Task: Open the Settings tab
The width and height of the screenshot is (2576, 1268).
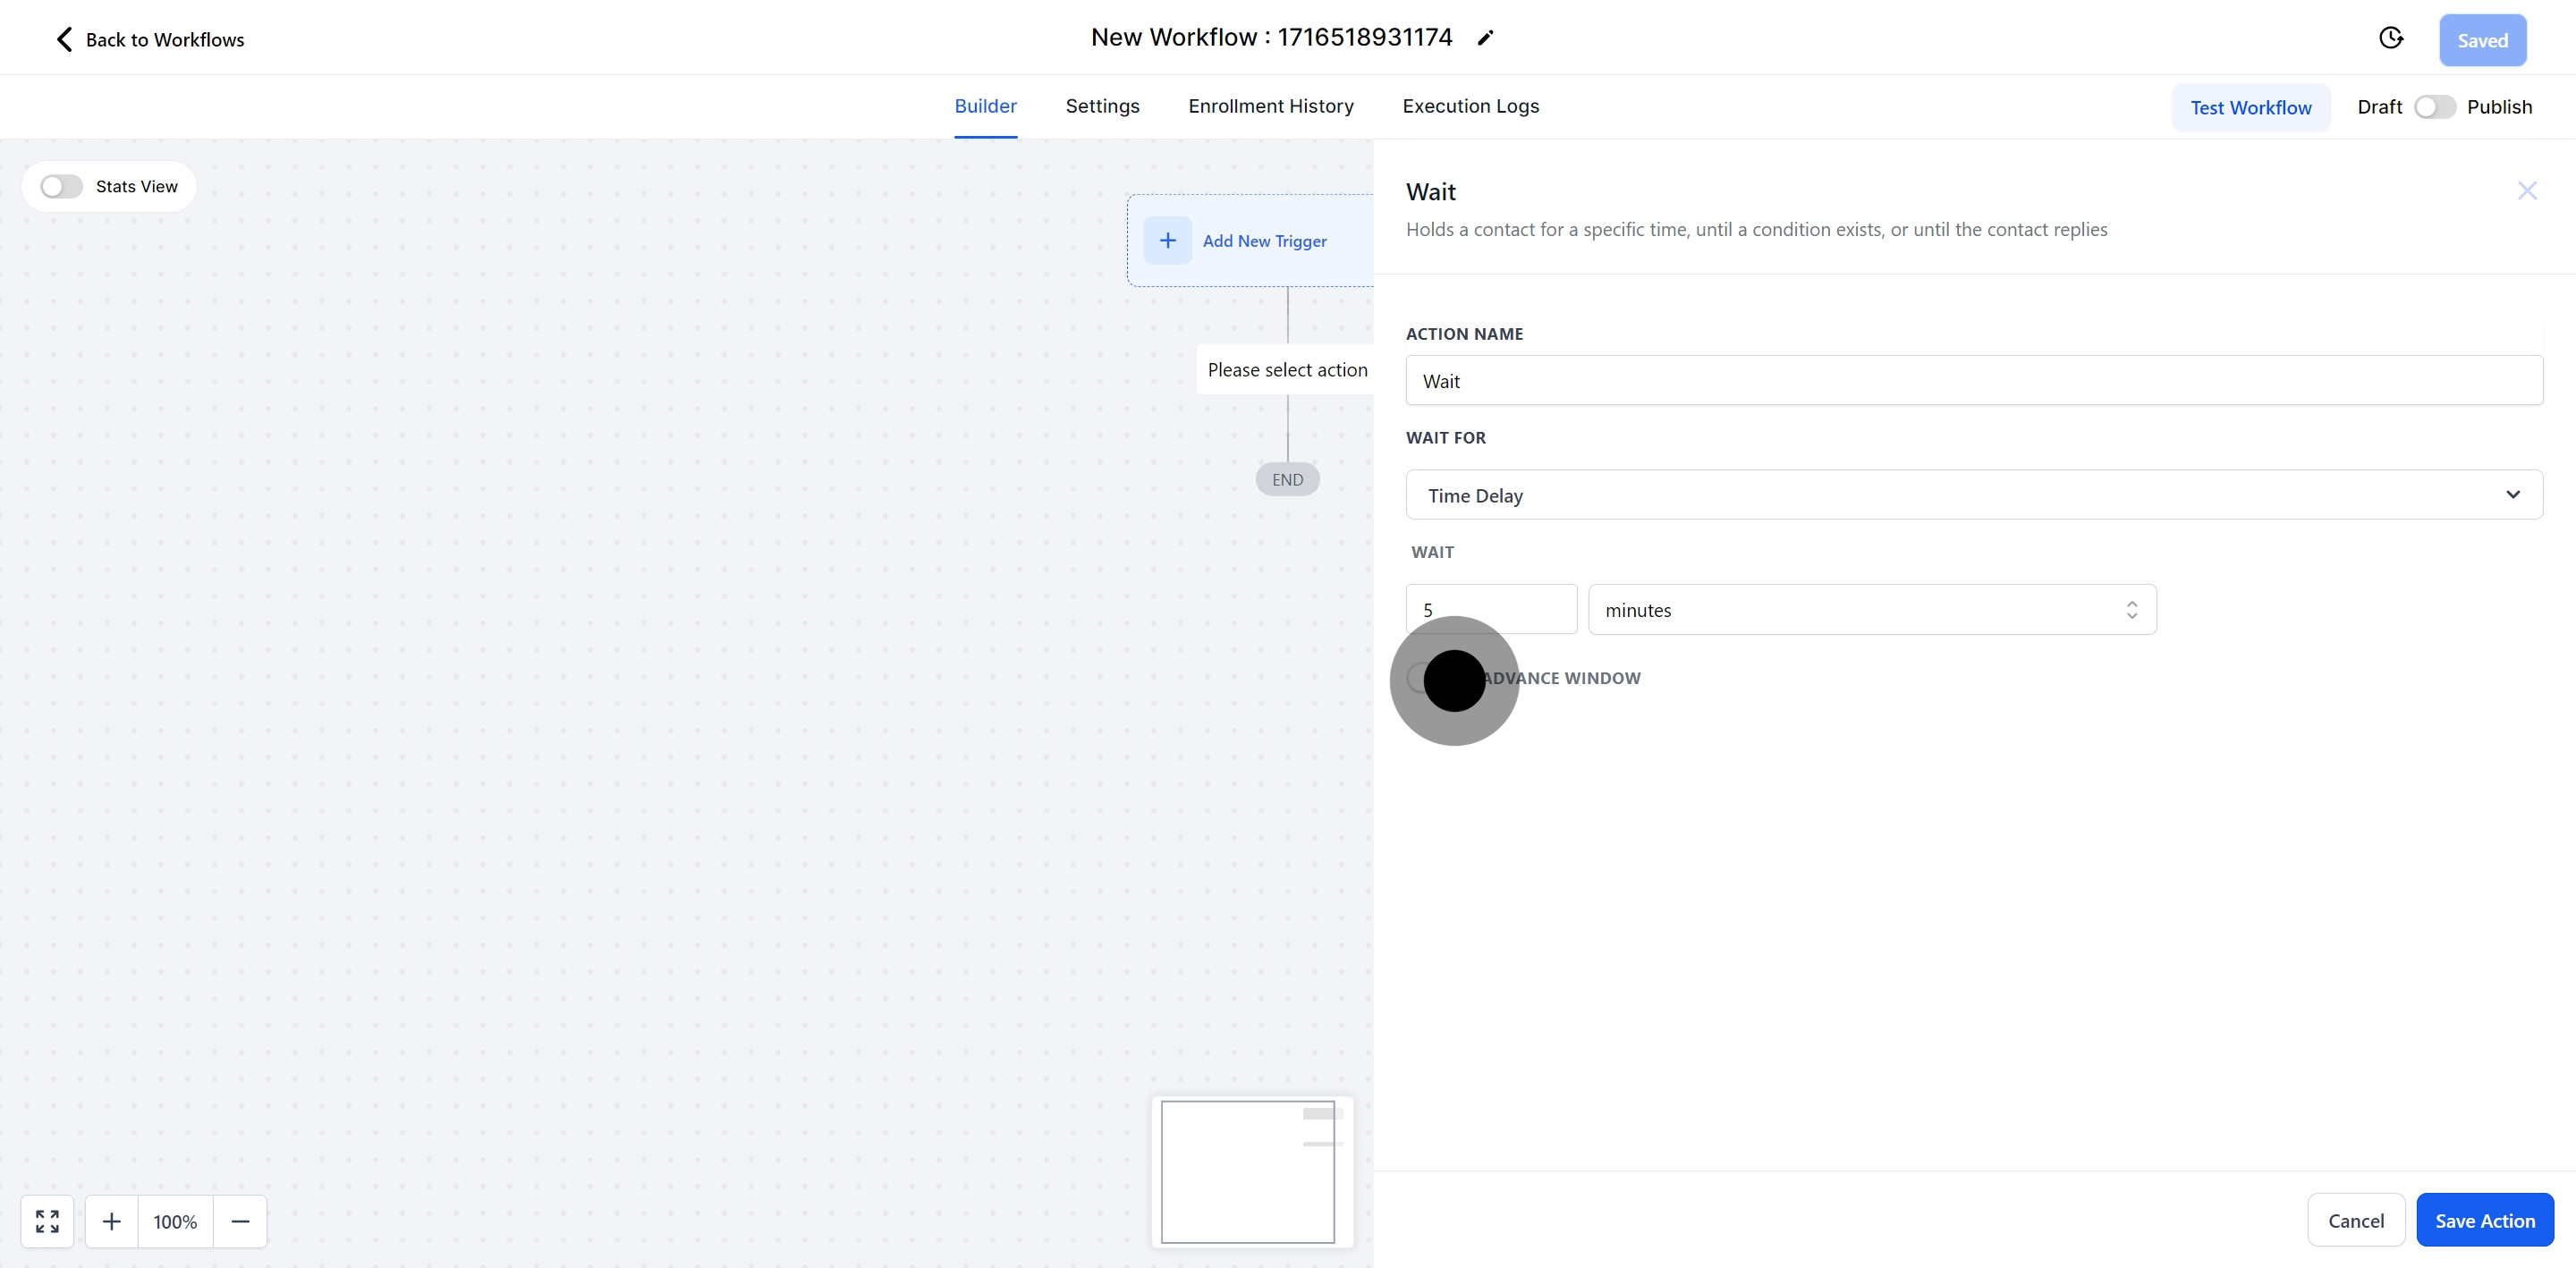Action: 1102,106
